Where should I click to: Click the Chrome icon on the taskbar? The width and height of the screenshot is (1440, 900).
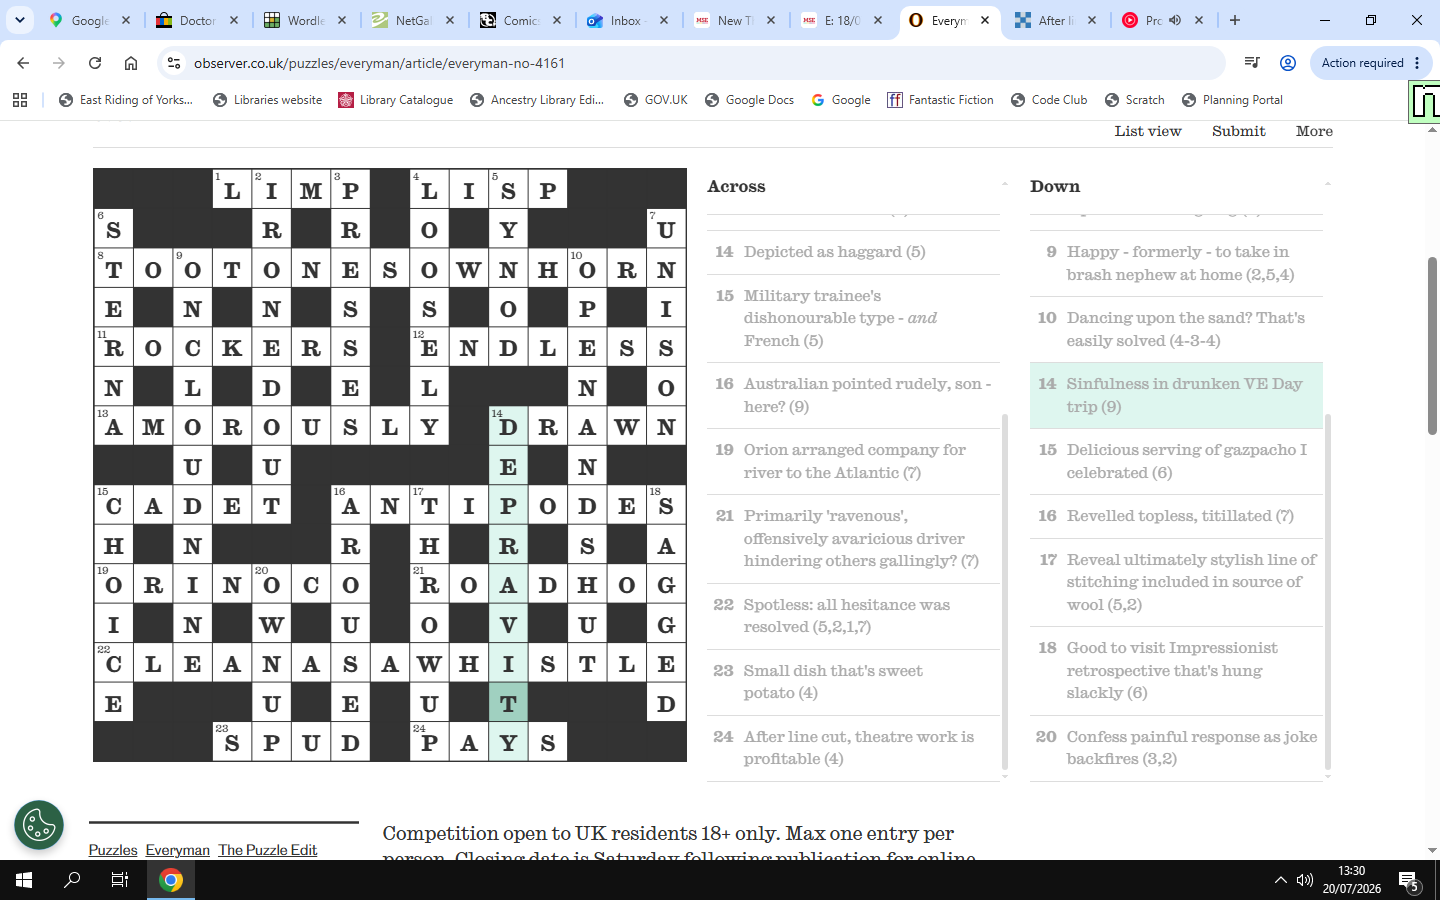(x=171, y=880)
